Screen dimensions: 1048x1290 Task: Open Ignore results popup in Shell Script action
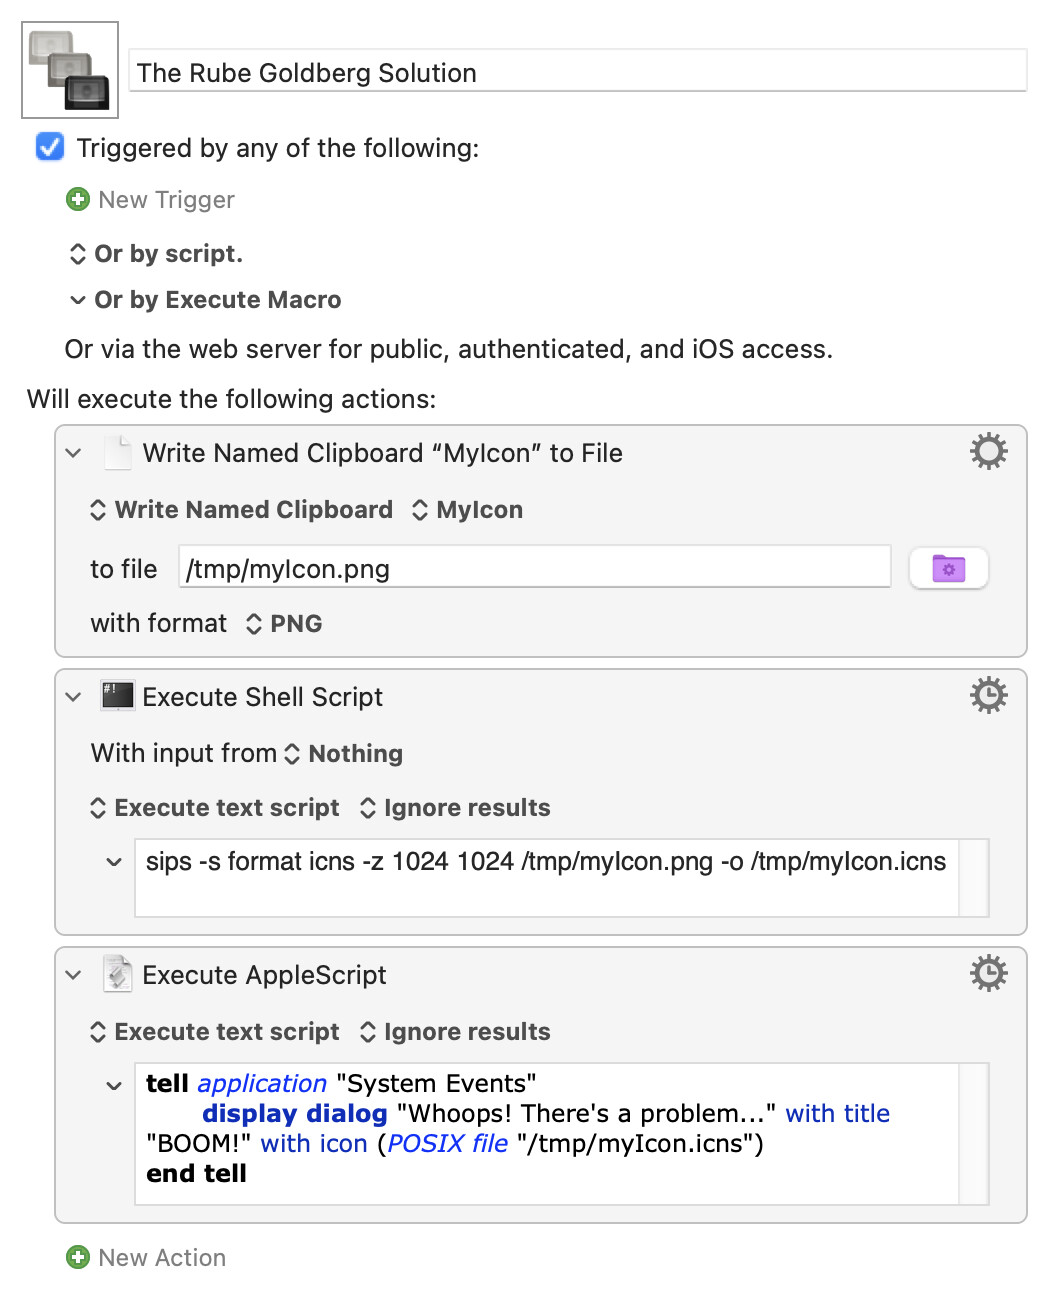coord(454,808)
